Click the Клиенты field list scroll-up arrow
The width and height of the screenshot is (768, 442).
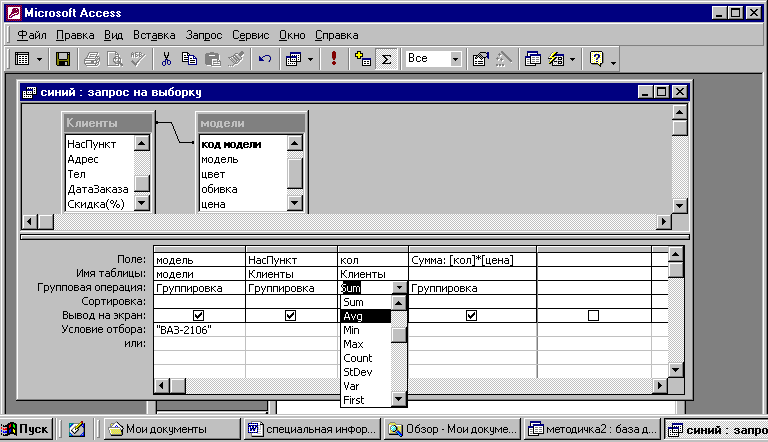[x=142, y=143]
